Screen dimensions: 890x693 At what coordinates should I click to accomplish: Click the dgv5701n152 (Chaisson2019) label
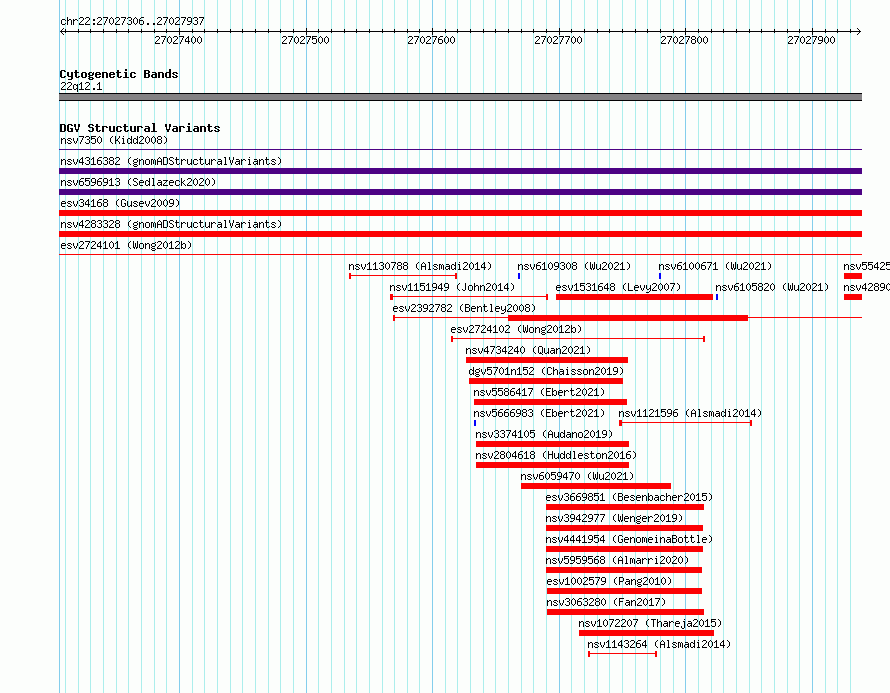pos(546,371)
